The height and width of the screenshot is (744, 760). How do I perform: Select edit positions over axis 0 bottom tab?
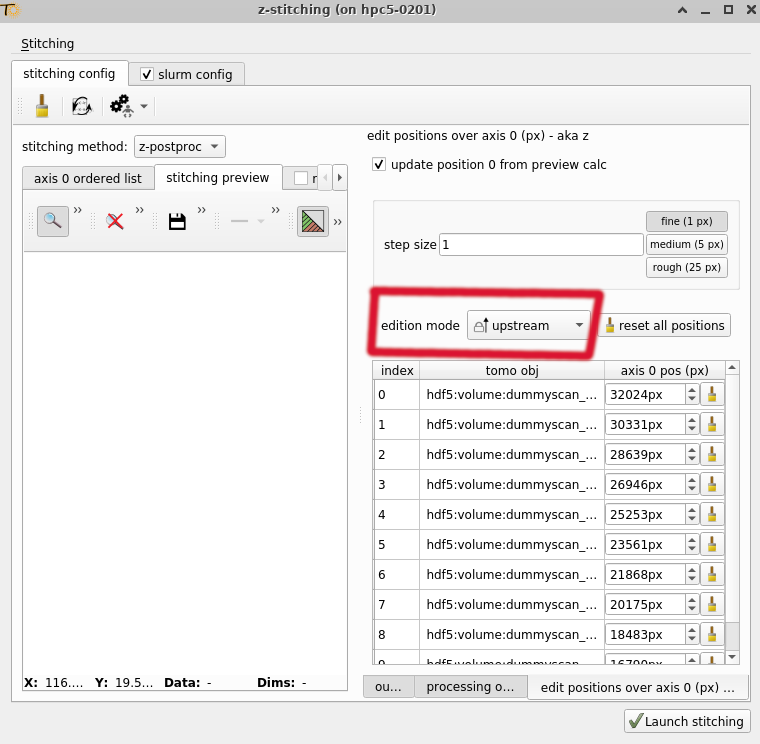pyautogui.click(x=637, y=687)
